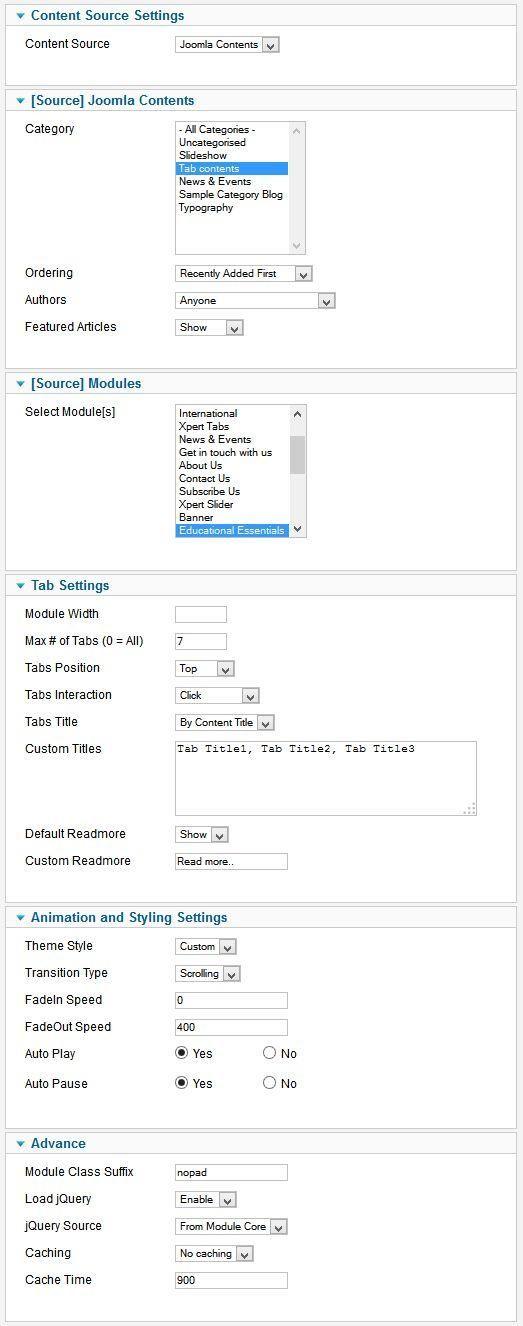Select 'Tab contents' in Category list
This screenshot has height=1326, width=523.
(232, 169)
